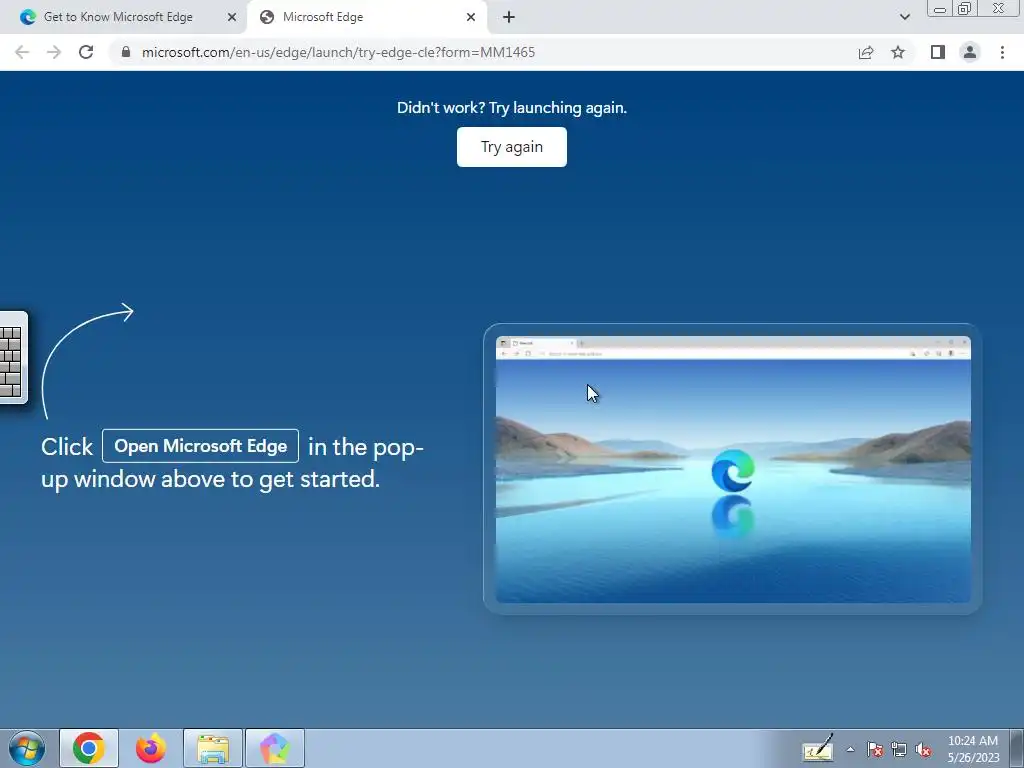The image size is (1024, 768).
Task: Open the Windows Start menu
Action: tap(27, 748)
